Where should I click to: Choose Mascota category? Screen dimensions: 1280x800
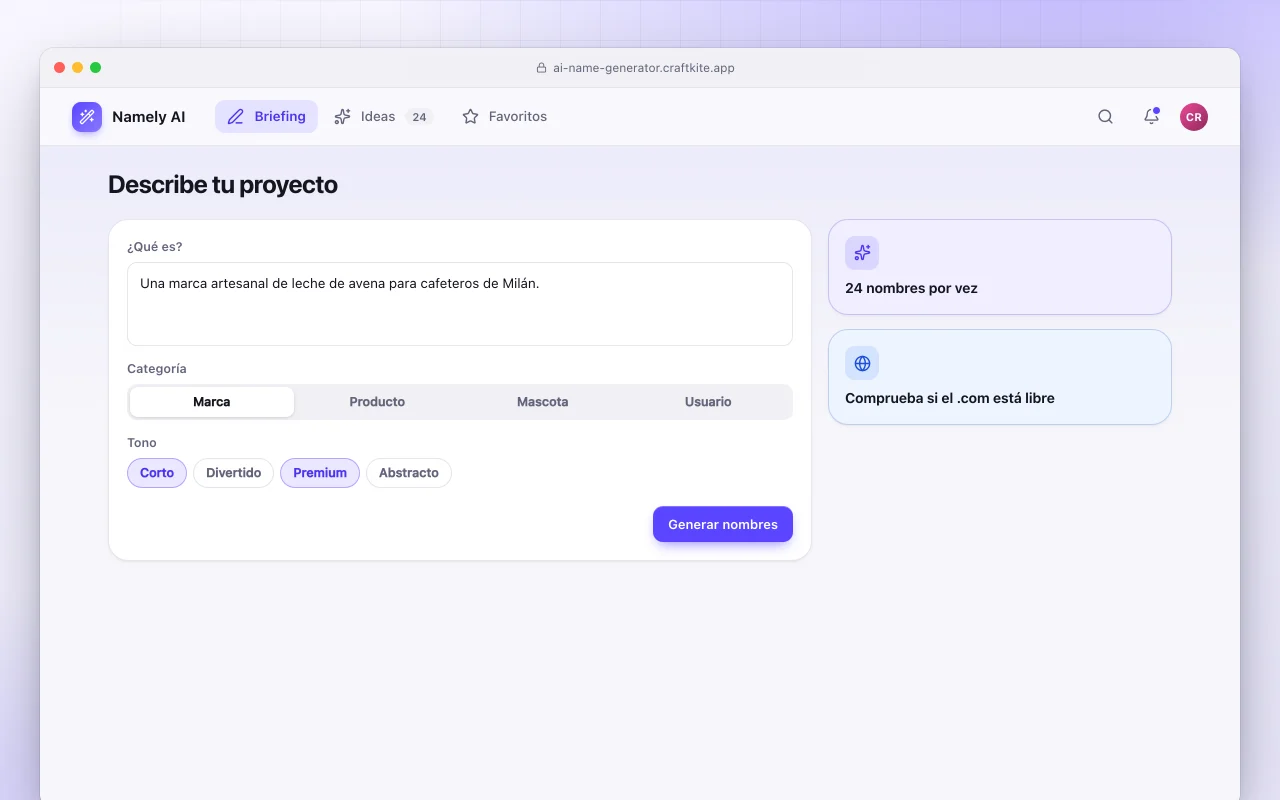click(543, 402)
